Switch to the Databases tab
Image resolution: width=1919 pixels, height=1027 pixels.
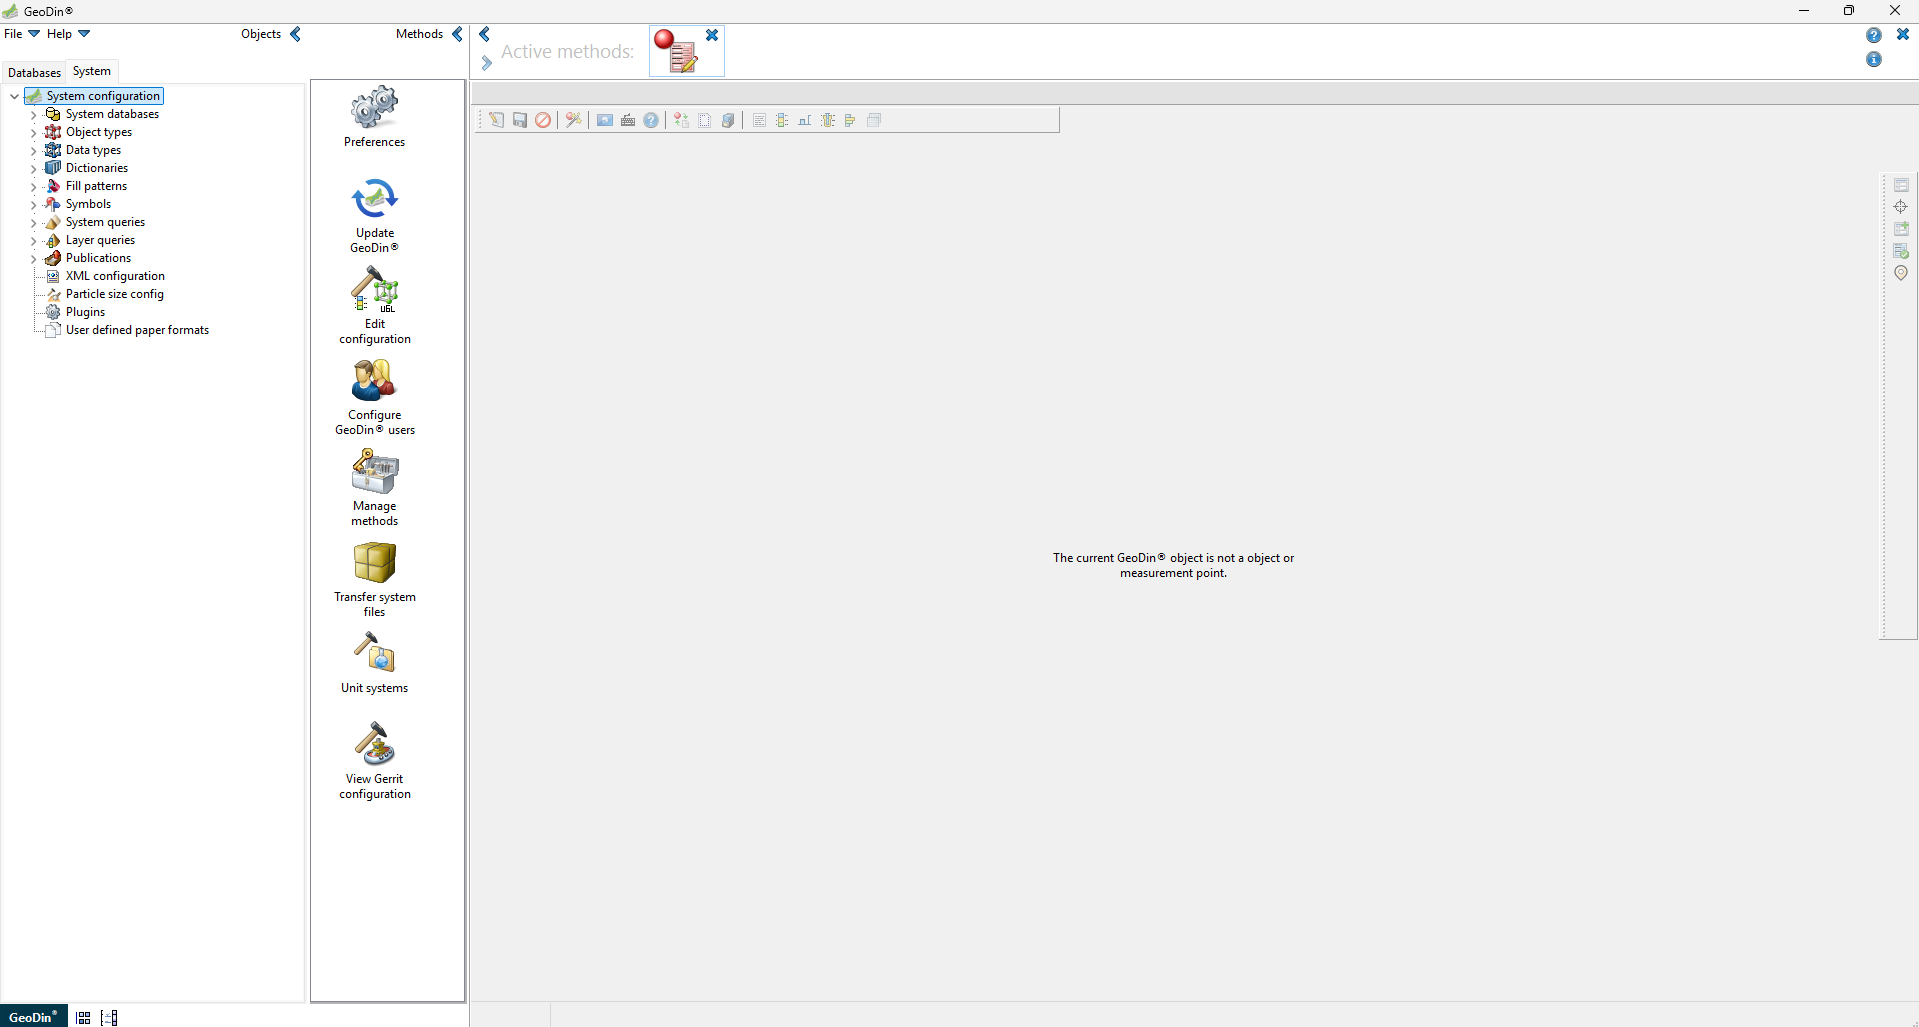pyautogui.click(x=34, y=73)
